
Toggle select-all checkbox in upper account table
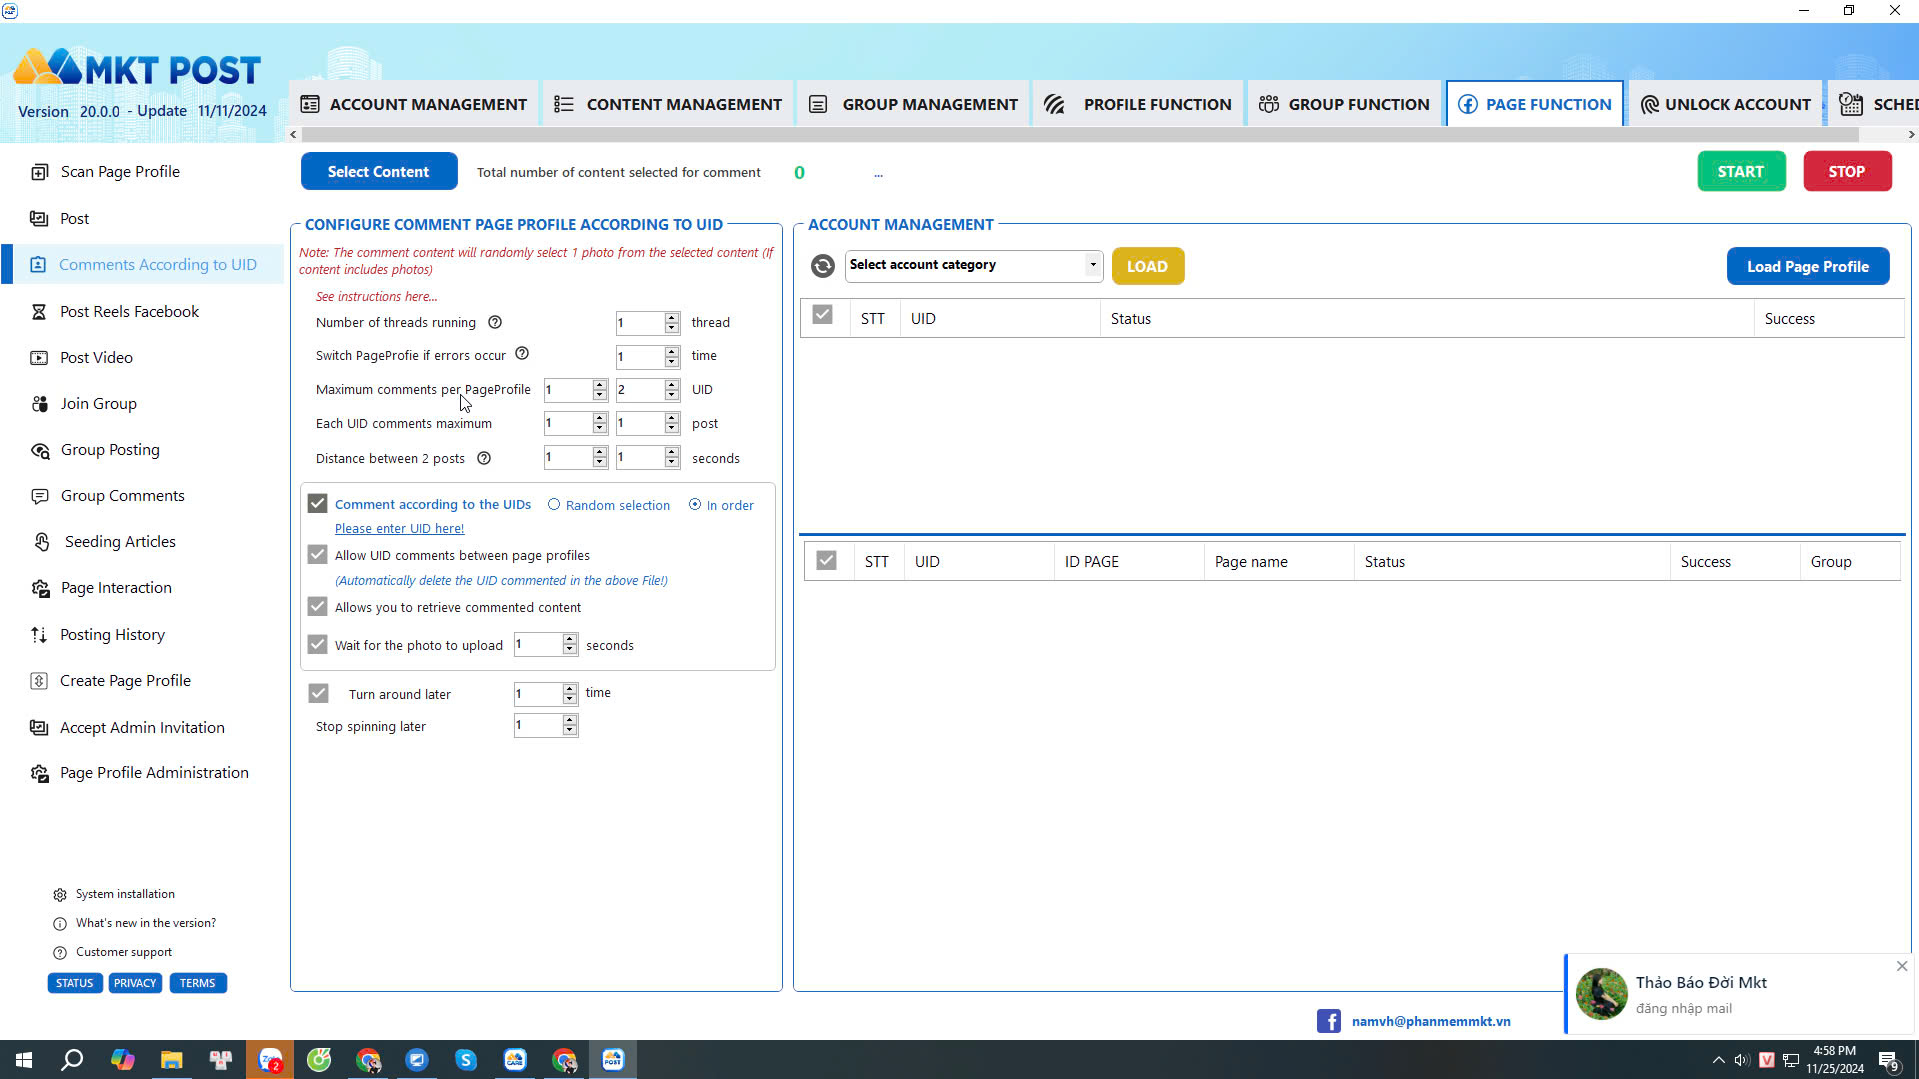pyautogui.click(x=822, y=315)
